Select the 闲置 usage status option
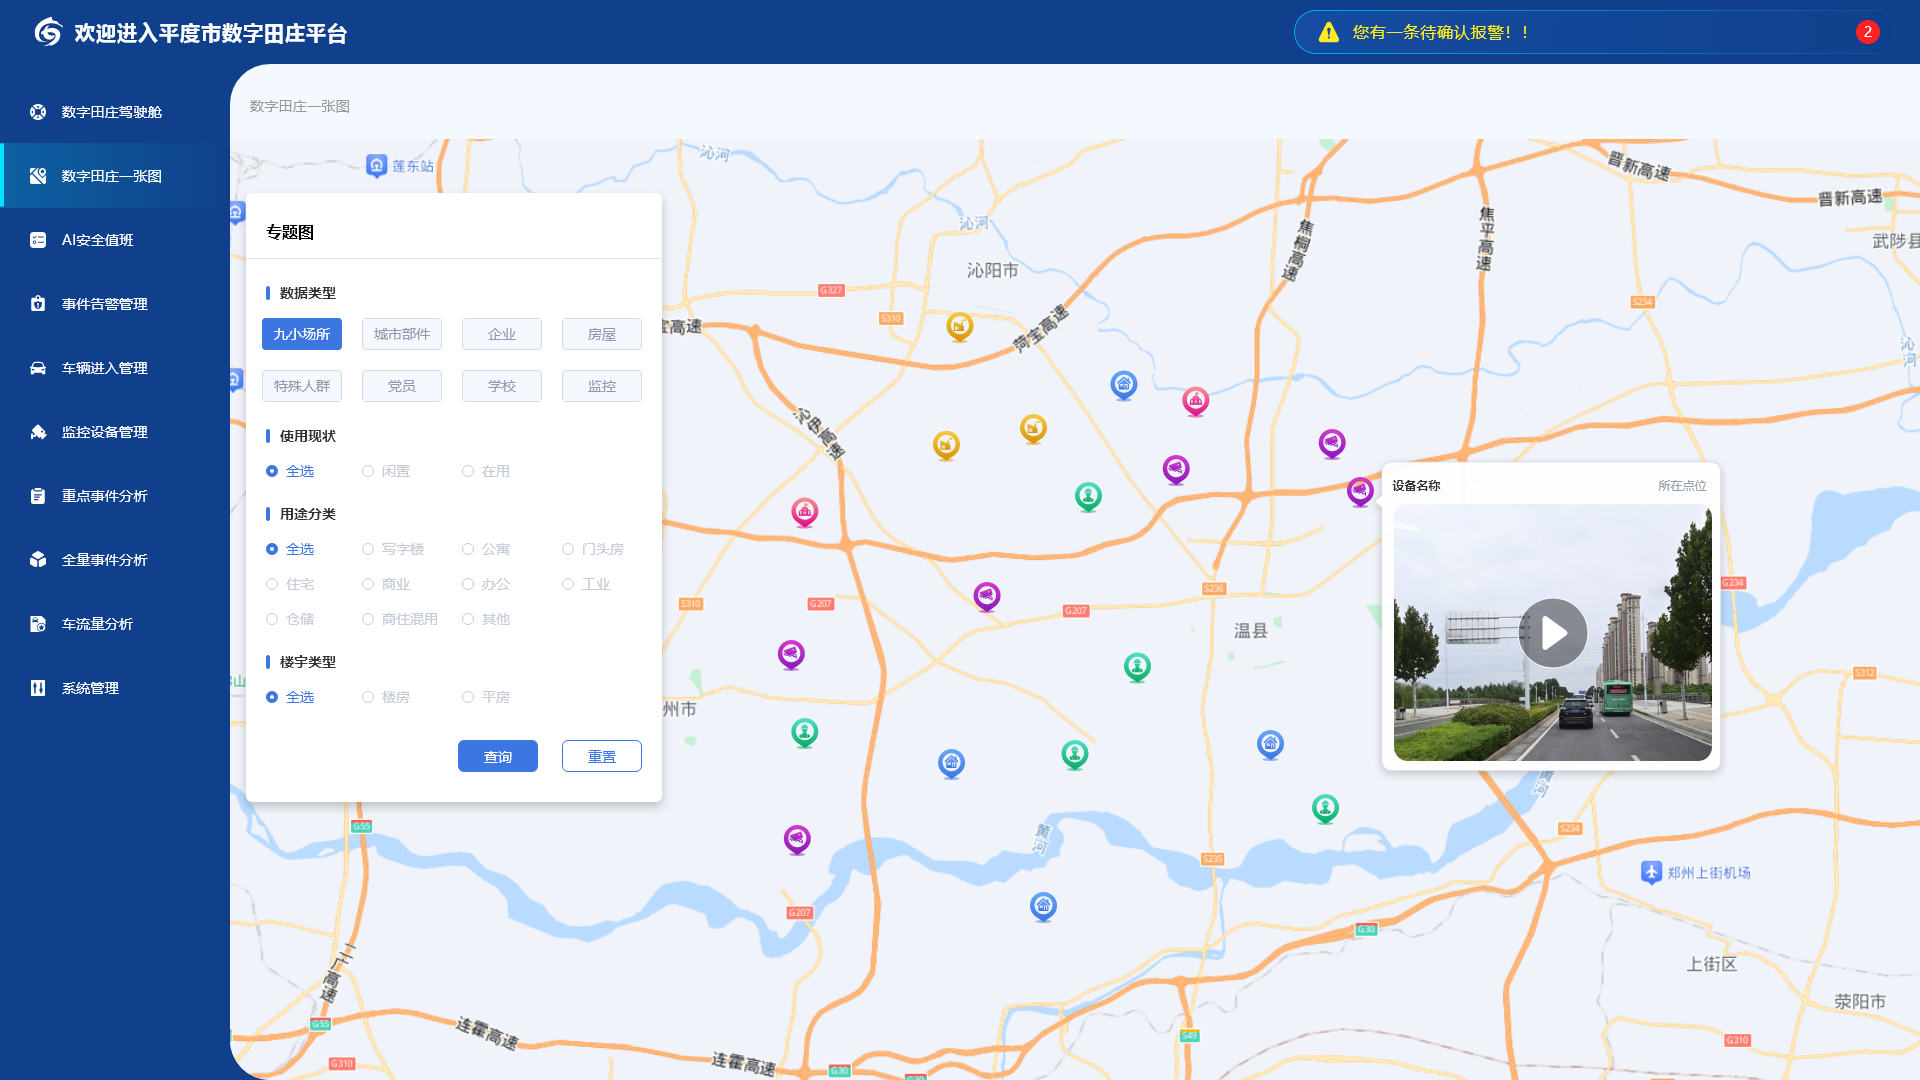 tap(386, 471)
